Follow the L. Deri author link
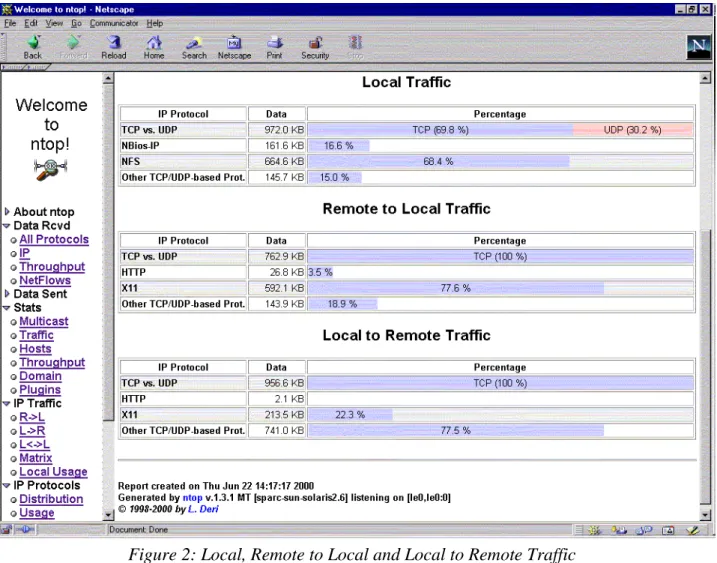 click(x=203, y=509)
